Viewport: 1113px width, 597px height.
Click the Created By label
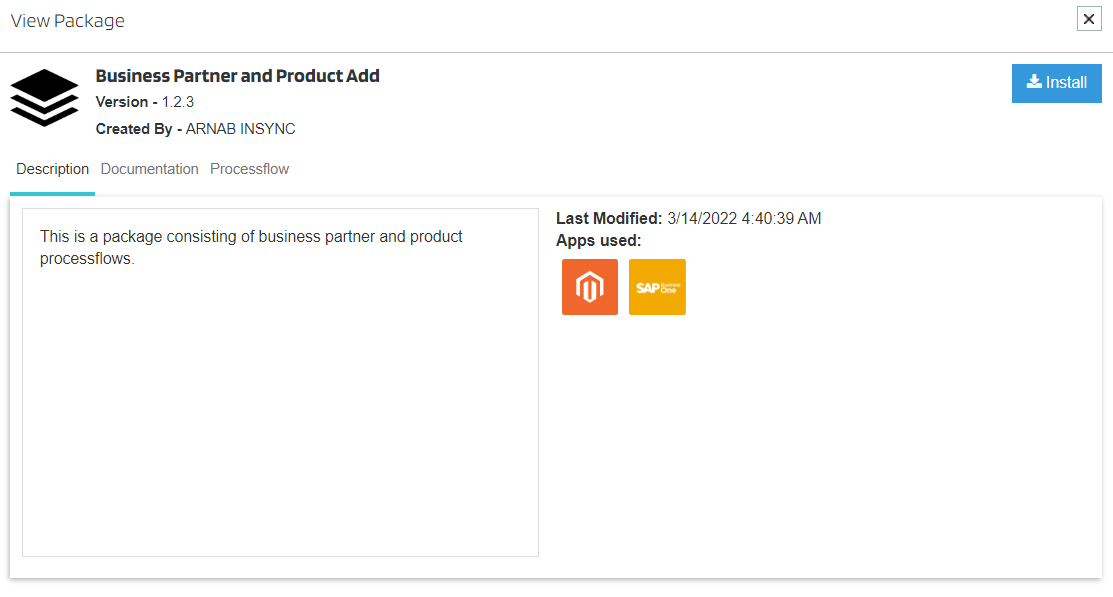135,129
